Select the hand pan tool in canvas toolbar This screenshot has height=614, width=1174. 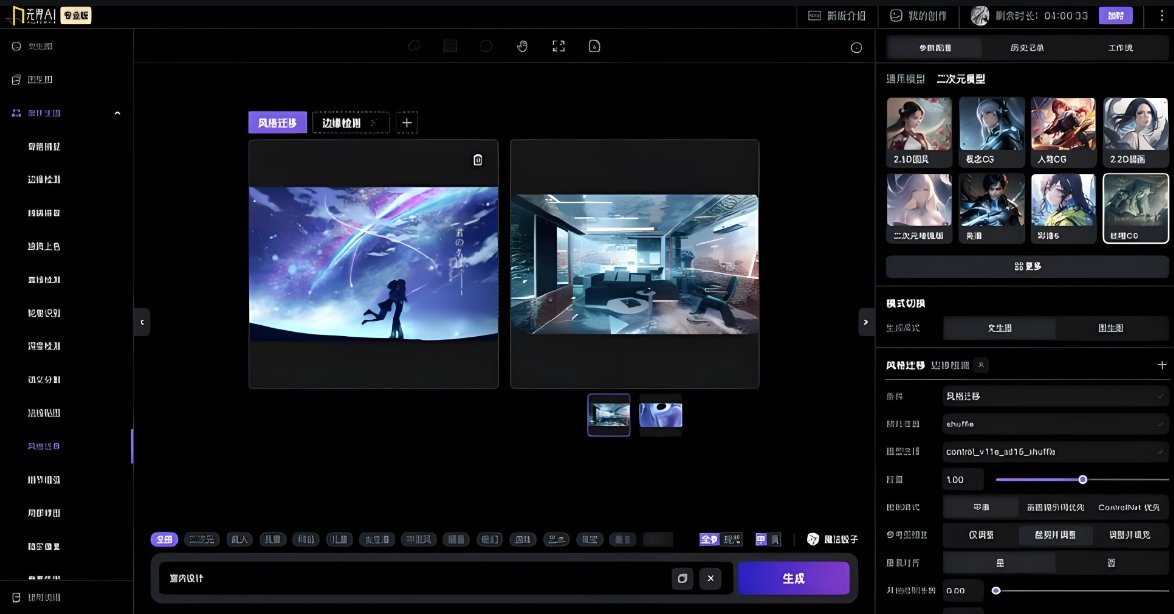522,46
